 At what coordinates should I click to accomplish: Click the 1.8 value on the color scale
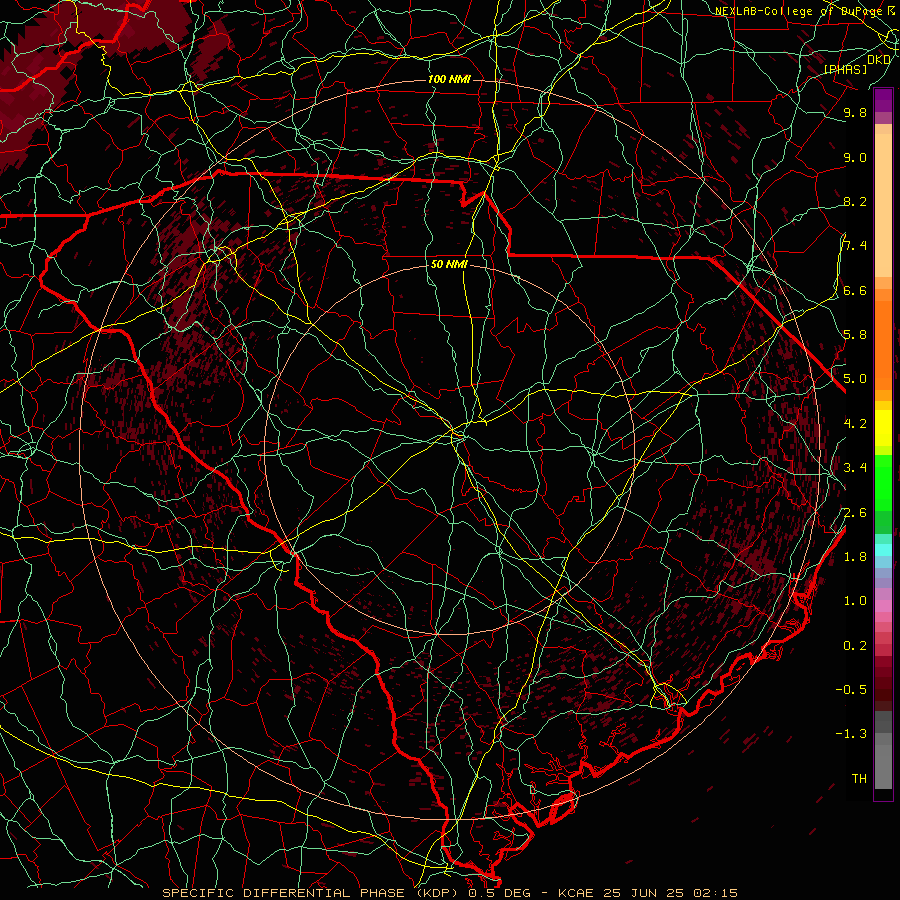point(855,557)
